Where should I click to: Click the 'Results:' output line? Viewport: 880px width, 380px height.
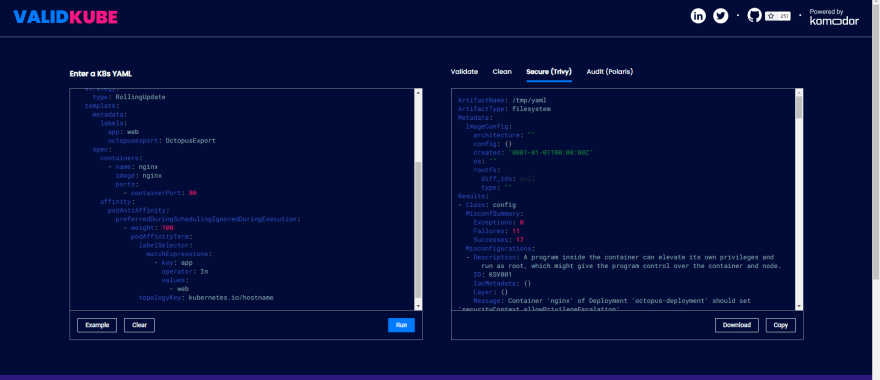(x=473, y=196)
